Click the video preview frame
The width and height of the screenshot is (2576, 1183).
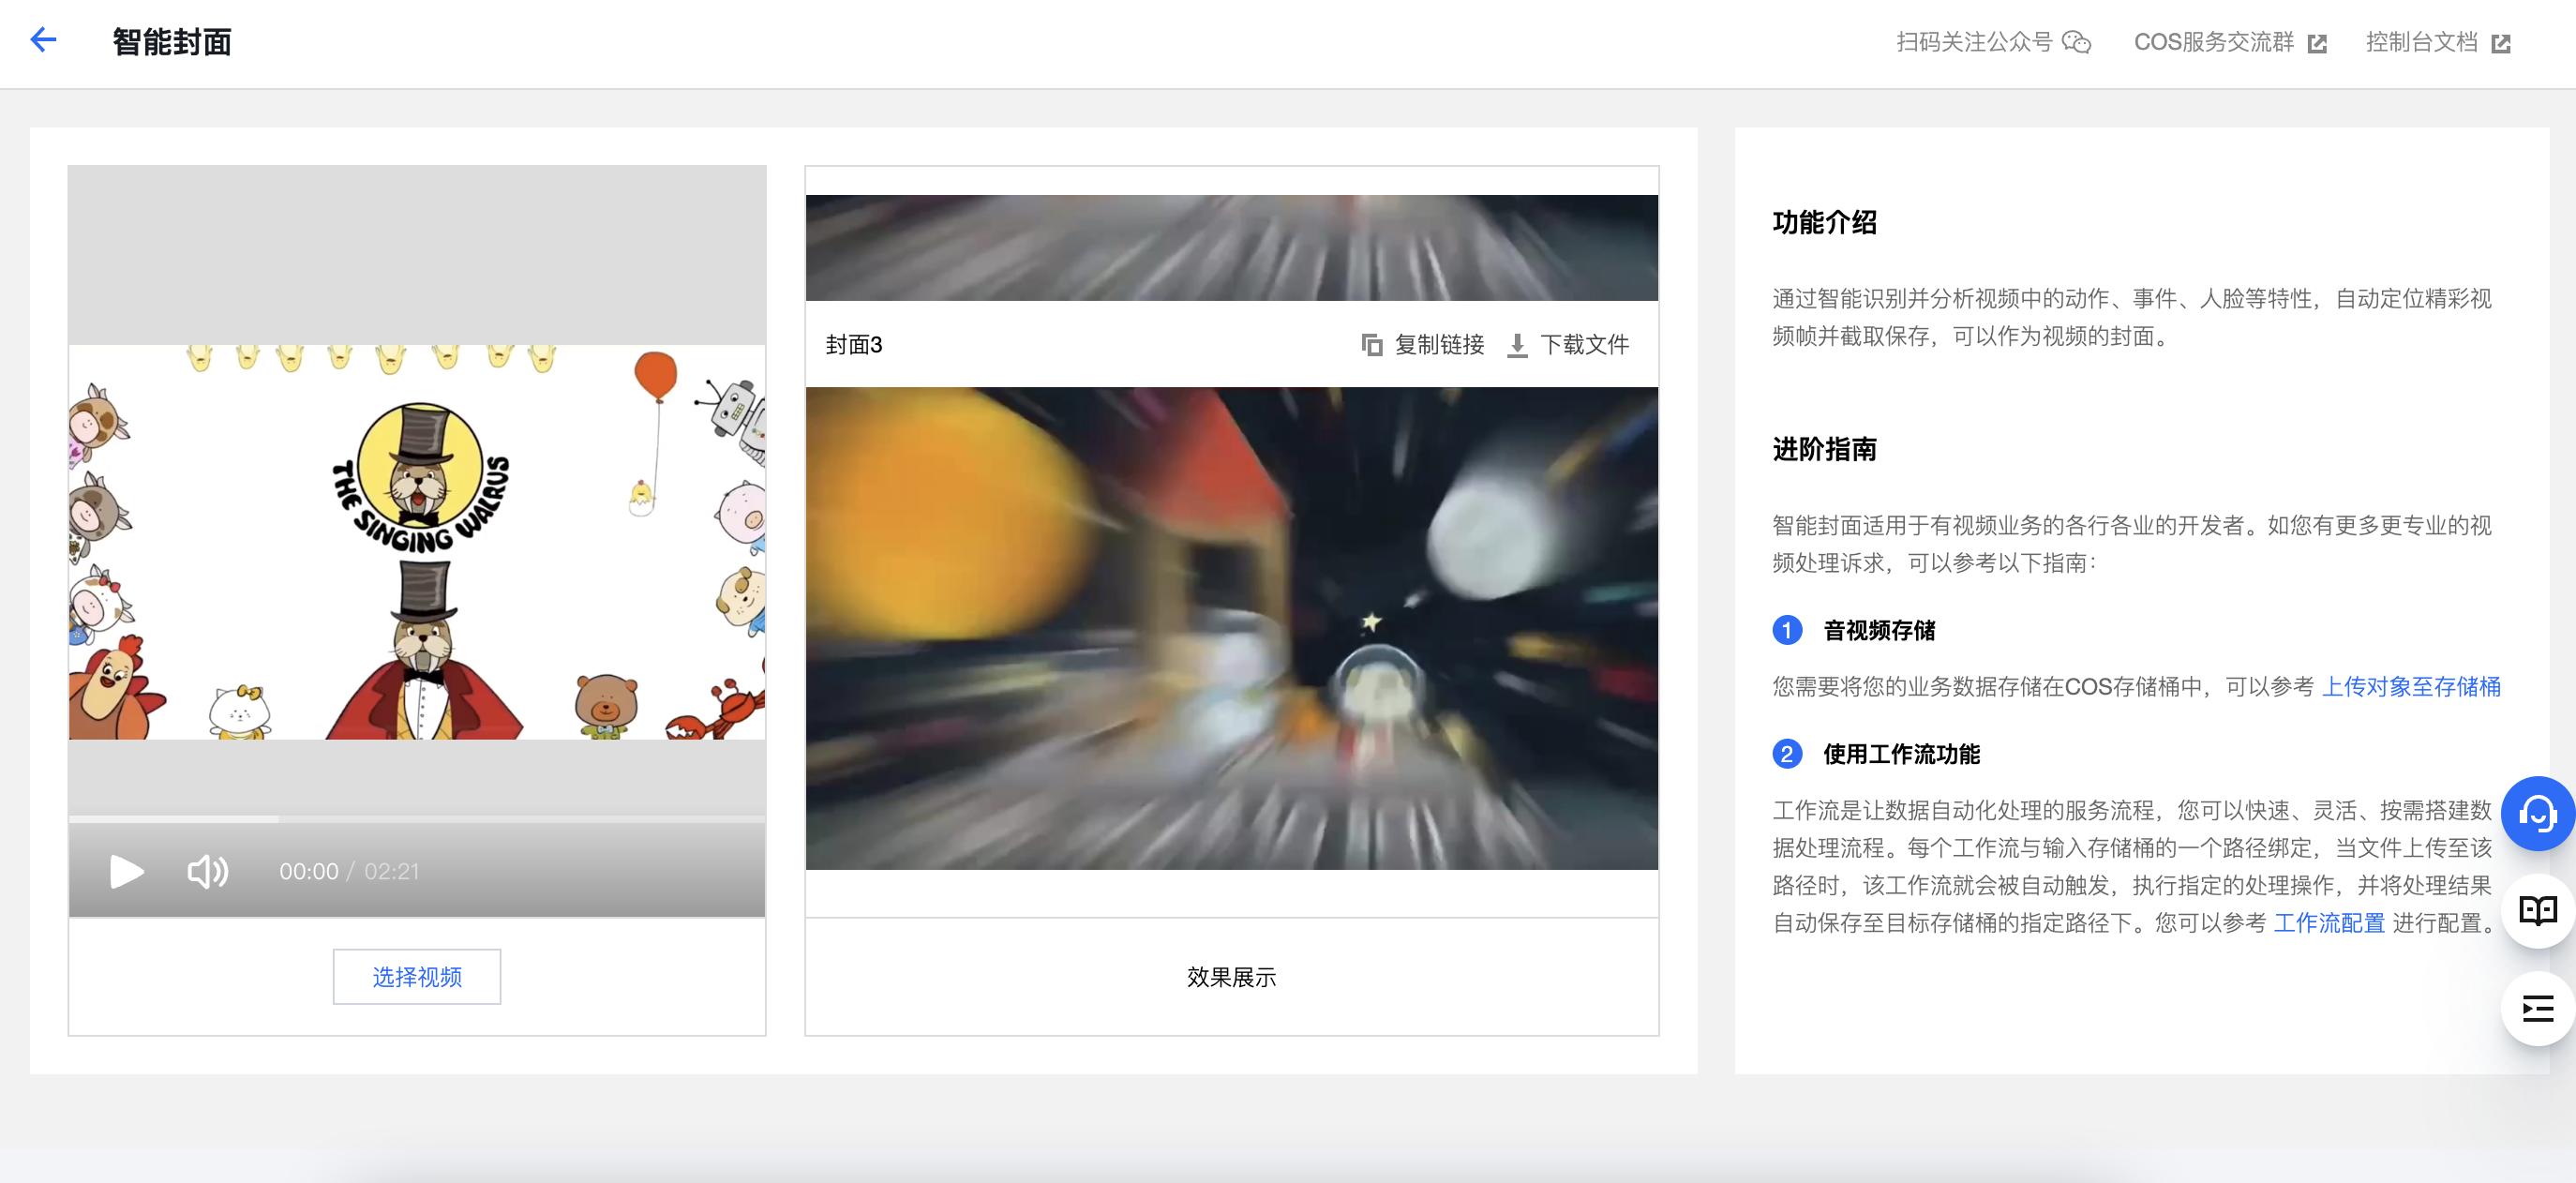coord(416,541)
